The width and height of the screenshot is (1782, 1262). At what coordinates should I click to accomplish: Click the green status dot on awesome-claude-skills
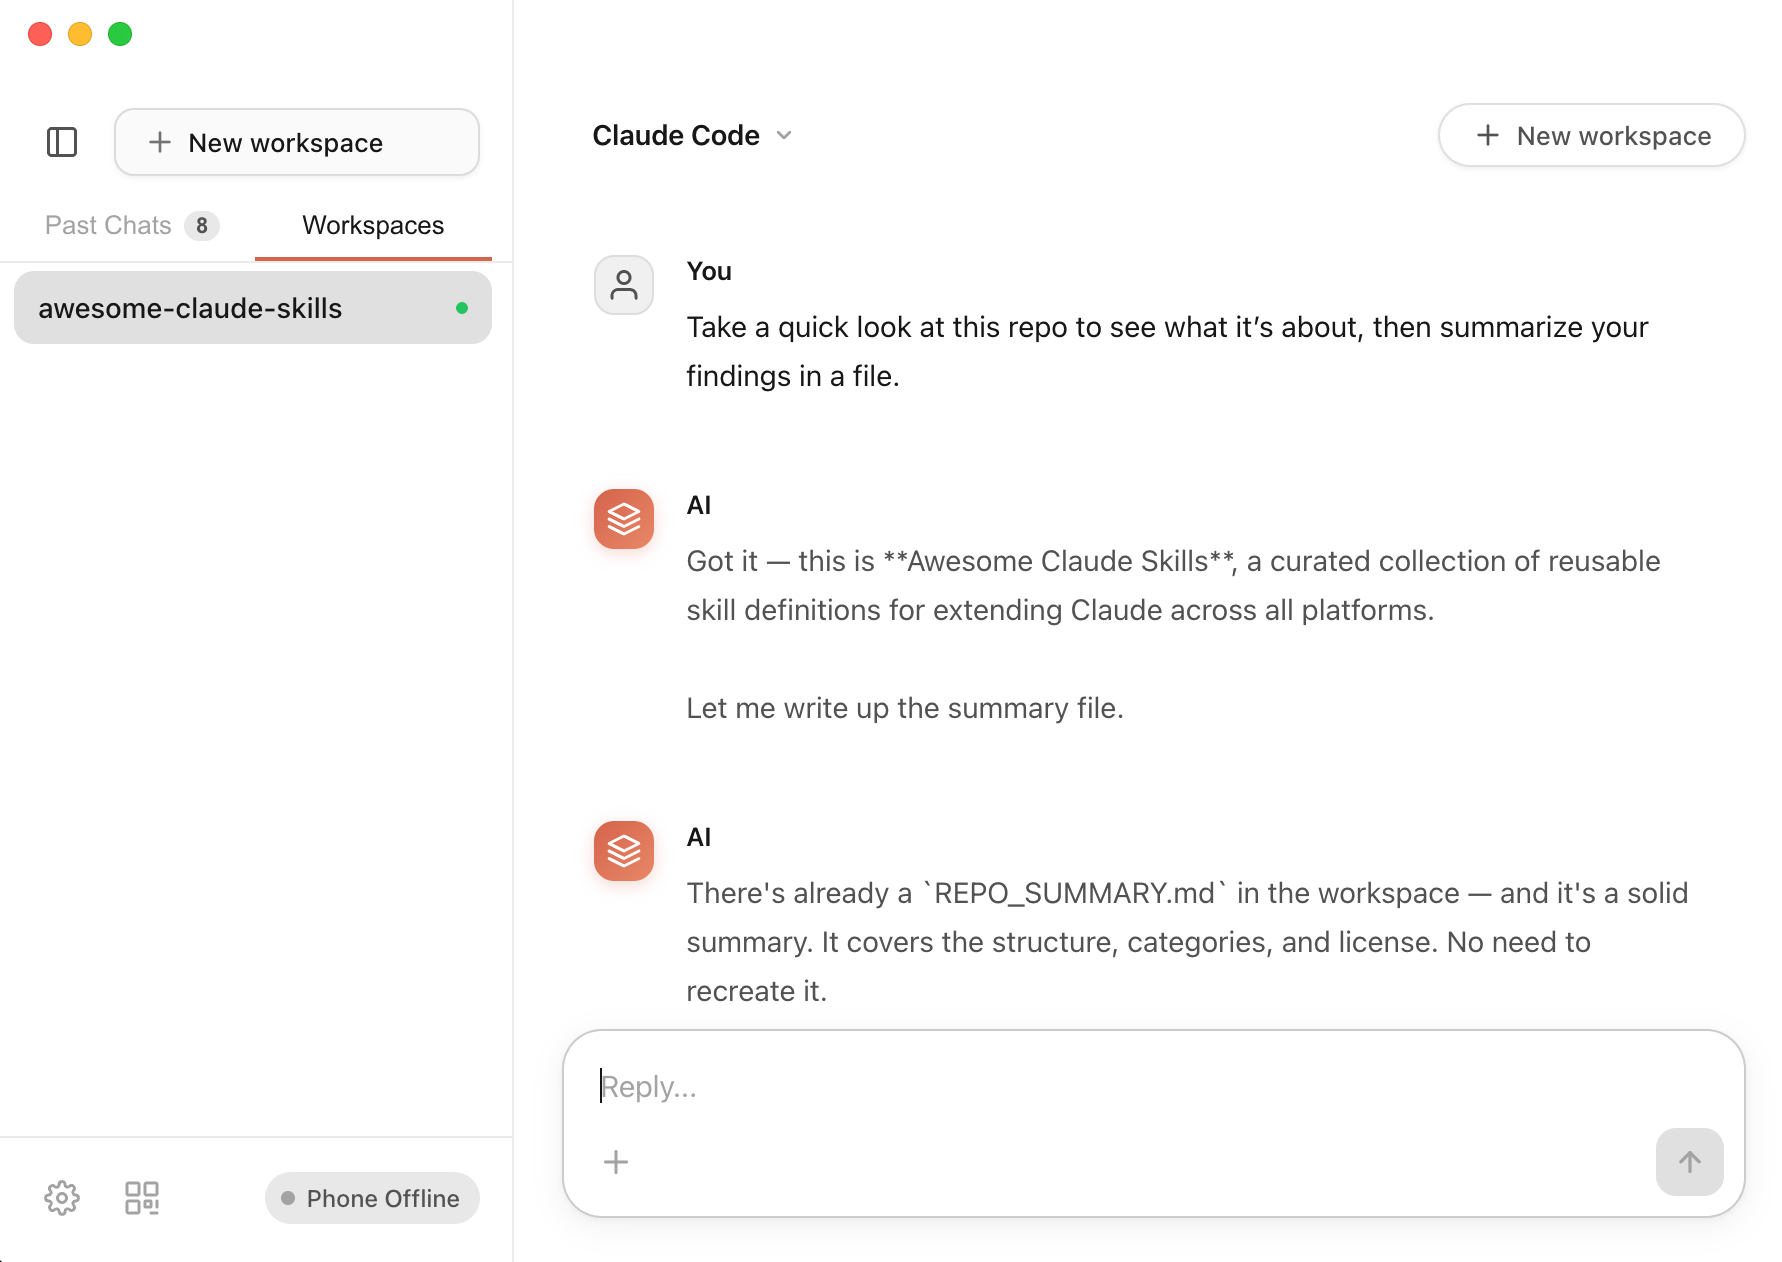click(462, 308)
